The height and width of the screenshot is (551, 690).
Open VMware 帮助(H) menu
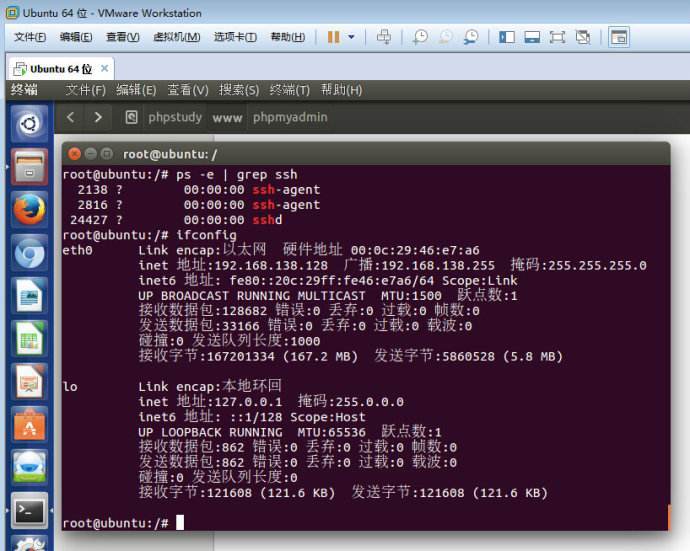[287, 37]
